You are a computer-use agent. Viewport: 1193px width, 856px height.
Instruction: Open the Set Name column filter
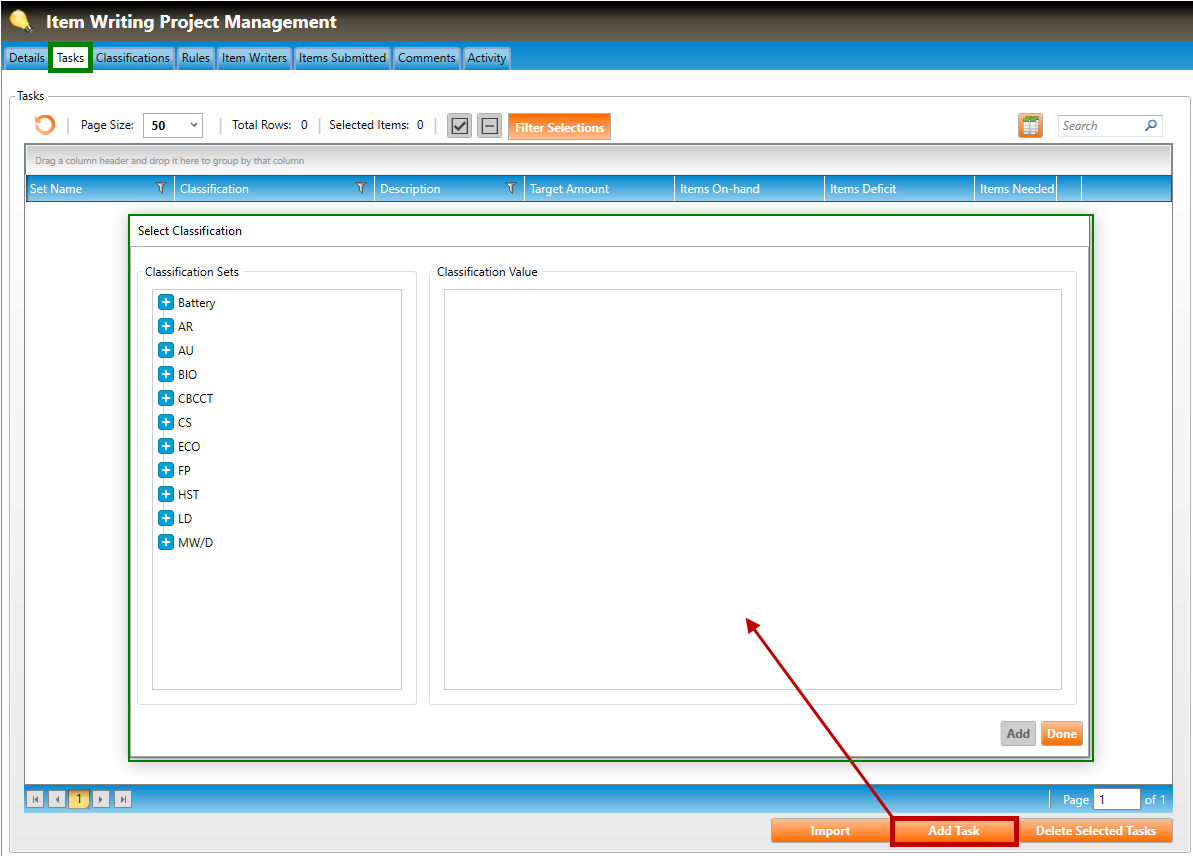[161, 188]
